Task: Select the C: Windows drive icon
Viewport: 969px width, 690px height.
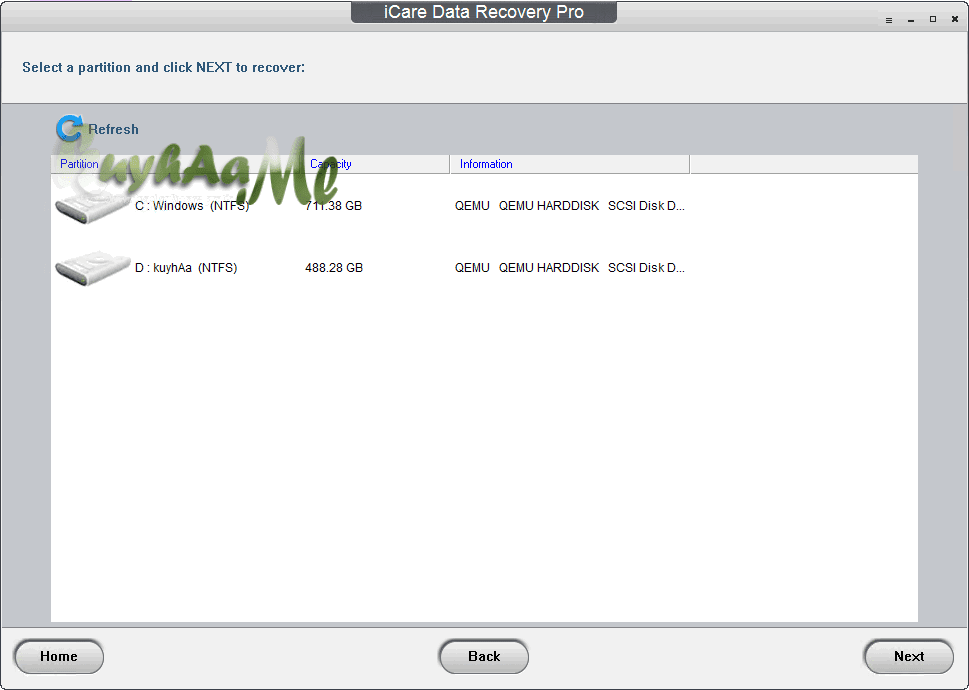Action: [x=93, y=206]
